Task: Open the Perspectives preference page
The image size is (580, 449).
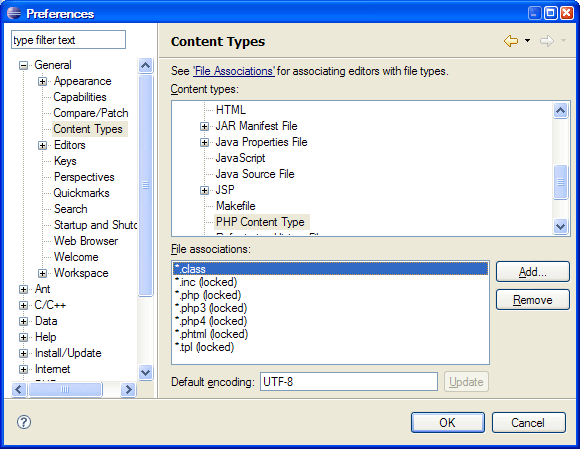Action: tap(84, 177)
